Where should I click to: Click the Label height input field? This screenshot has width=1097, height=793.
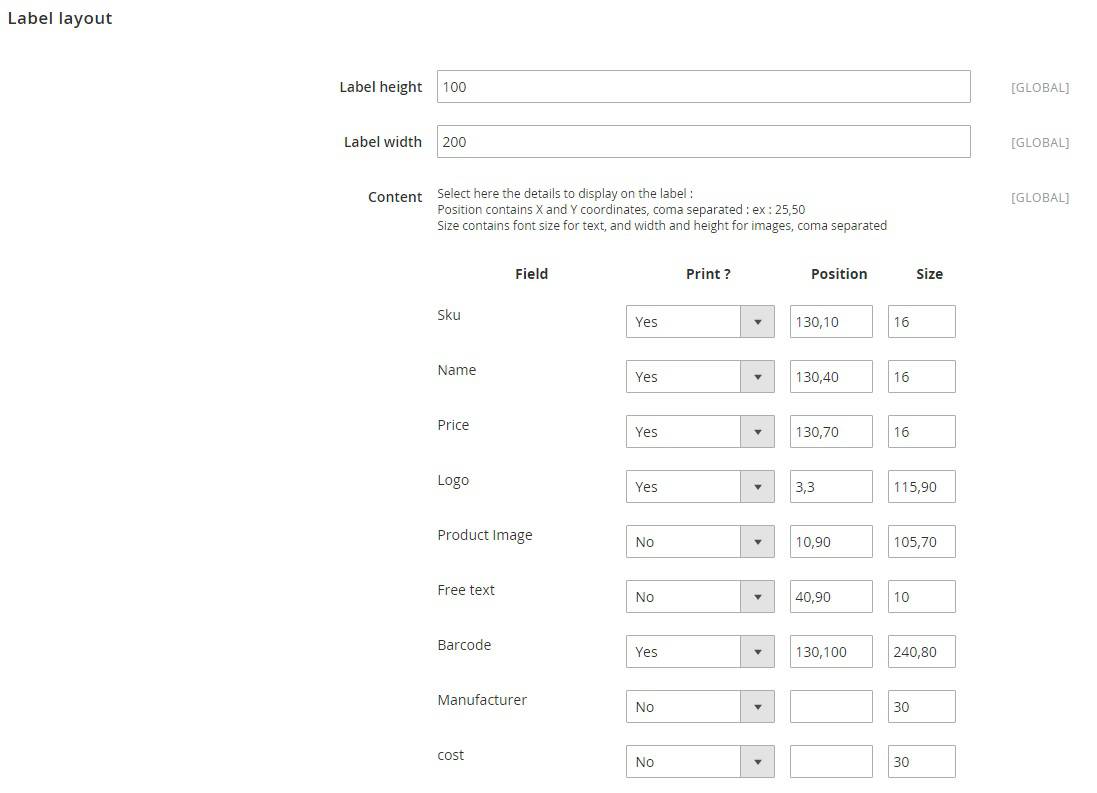tap(703, 87)
